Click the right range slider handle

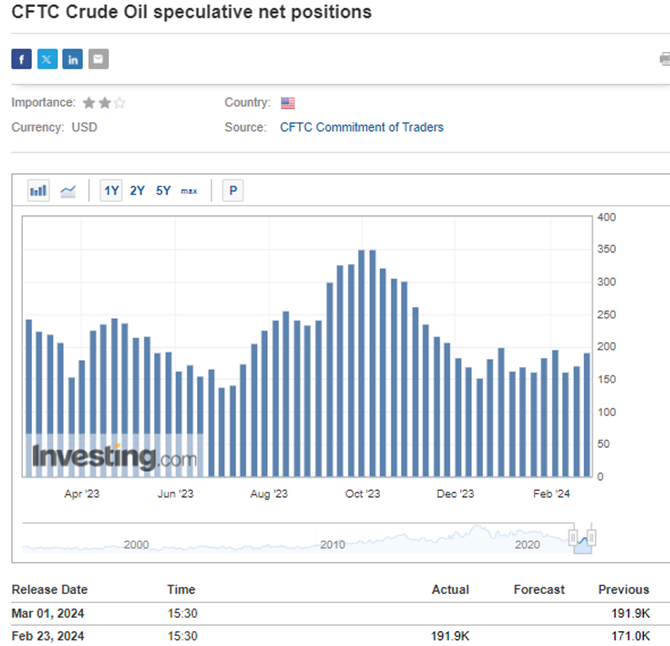591,537
